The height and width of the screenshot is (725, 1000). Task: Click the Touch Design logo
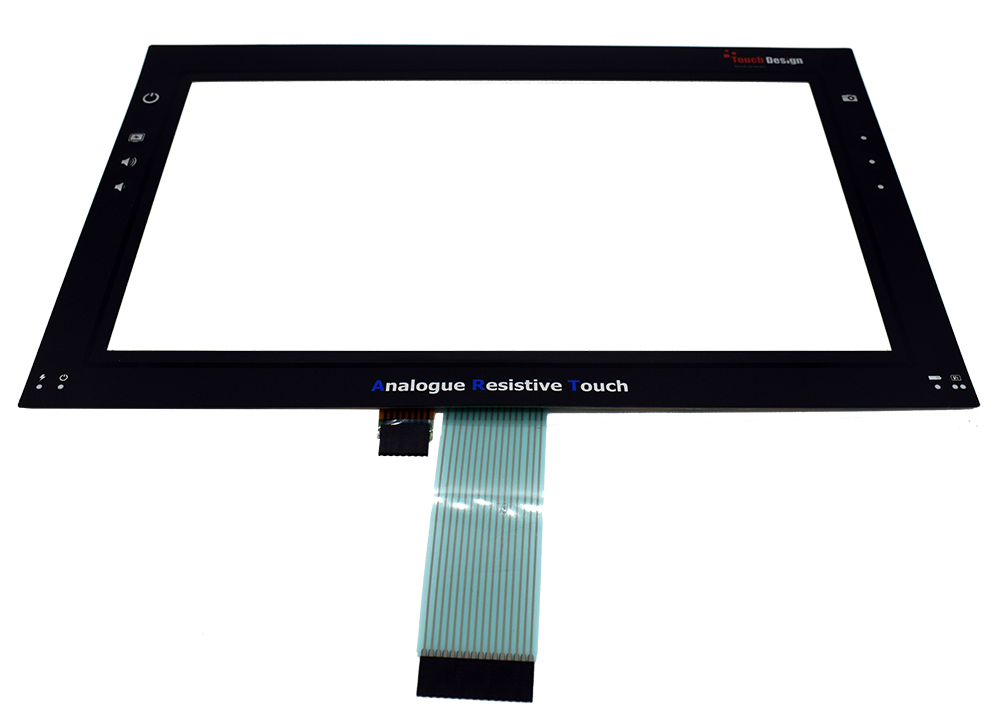point(763,59)
